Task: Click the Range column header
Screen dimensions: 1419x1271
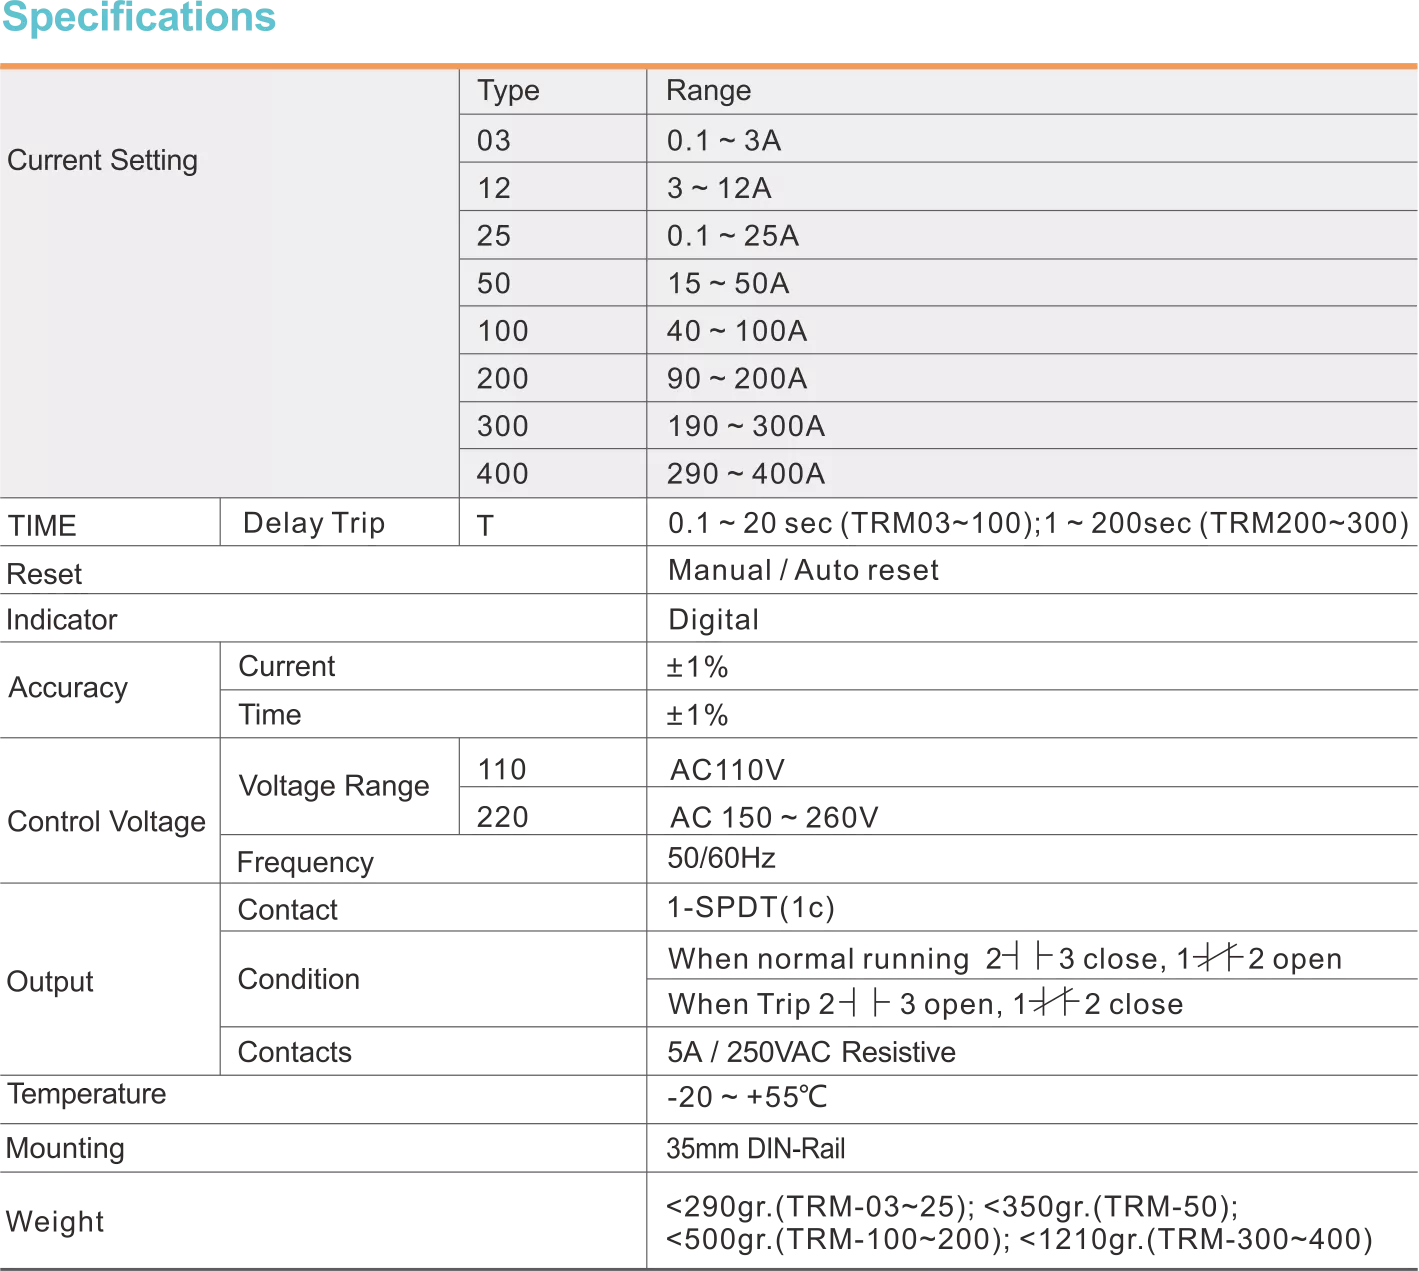Action: point(708,91)
